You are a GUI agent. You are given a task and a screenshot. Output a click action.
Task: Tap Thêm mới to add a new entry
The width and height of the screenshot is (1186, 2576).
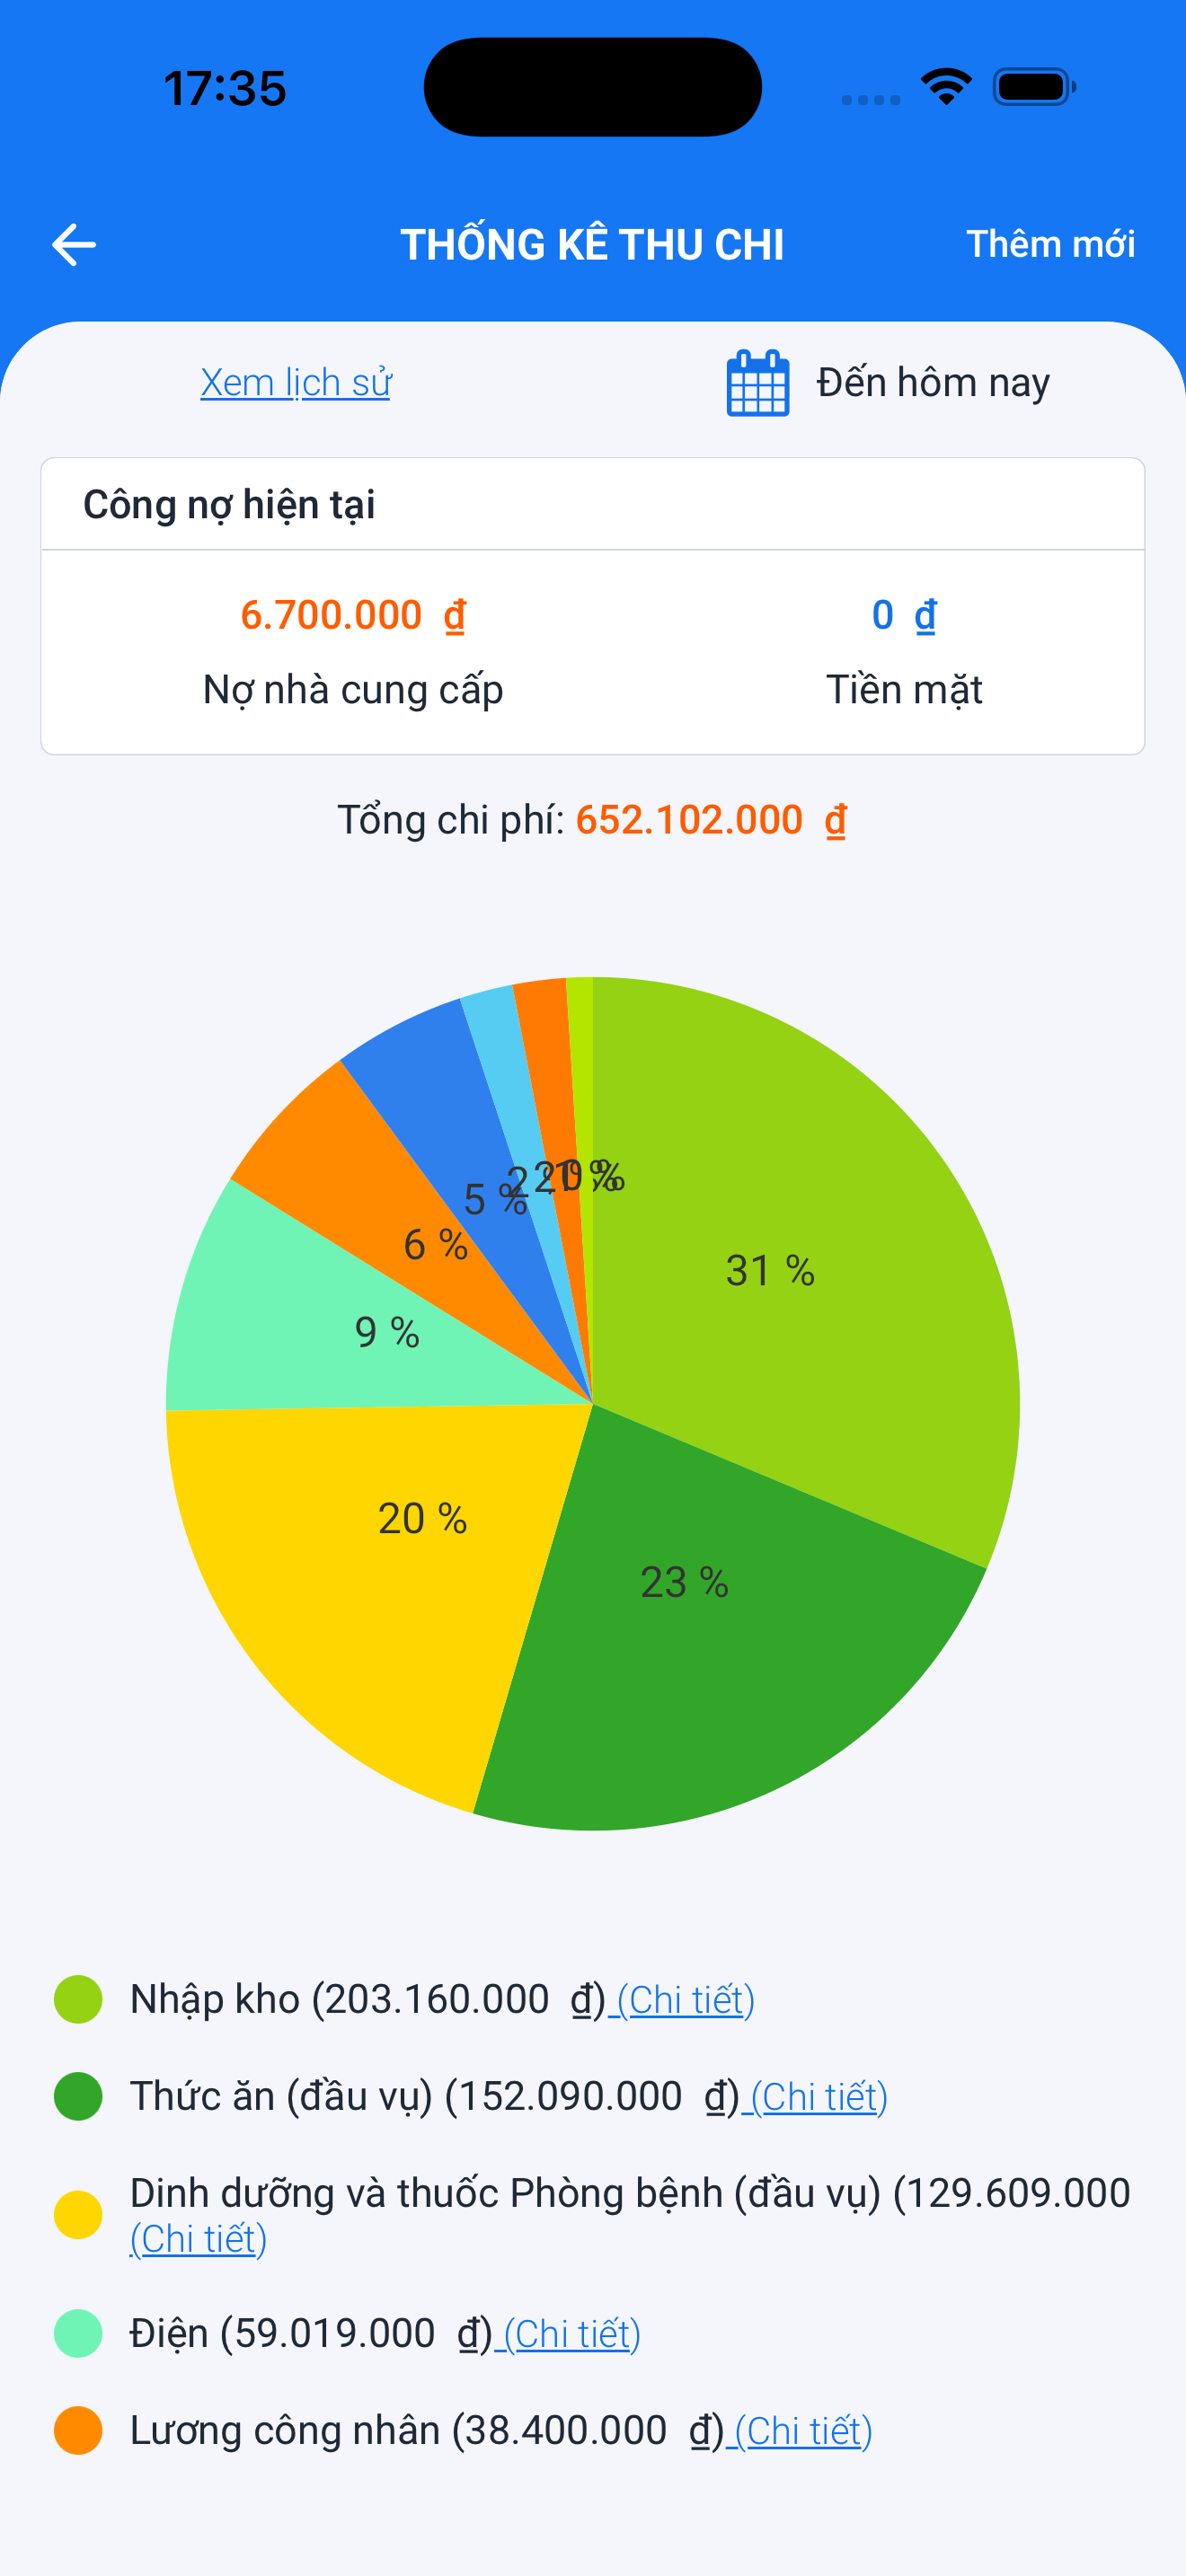tap(1050, 244)
